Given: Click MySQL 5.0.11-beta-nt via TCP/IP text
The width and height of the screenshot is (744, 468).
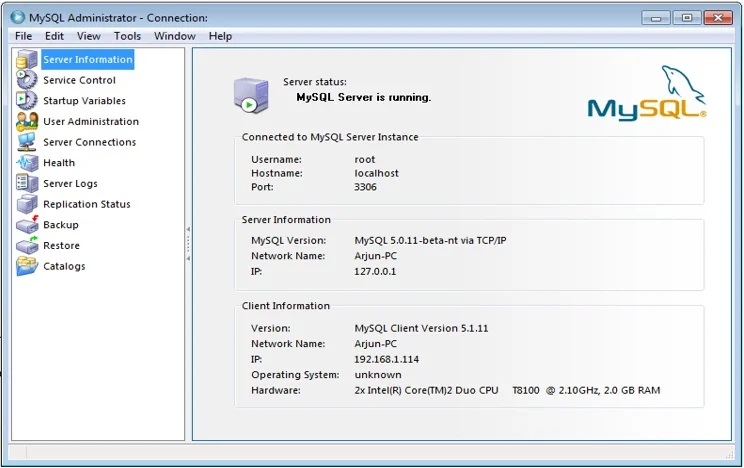Looking at the screenshot, I should click(430, 241).
